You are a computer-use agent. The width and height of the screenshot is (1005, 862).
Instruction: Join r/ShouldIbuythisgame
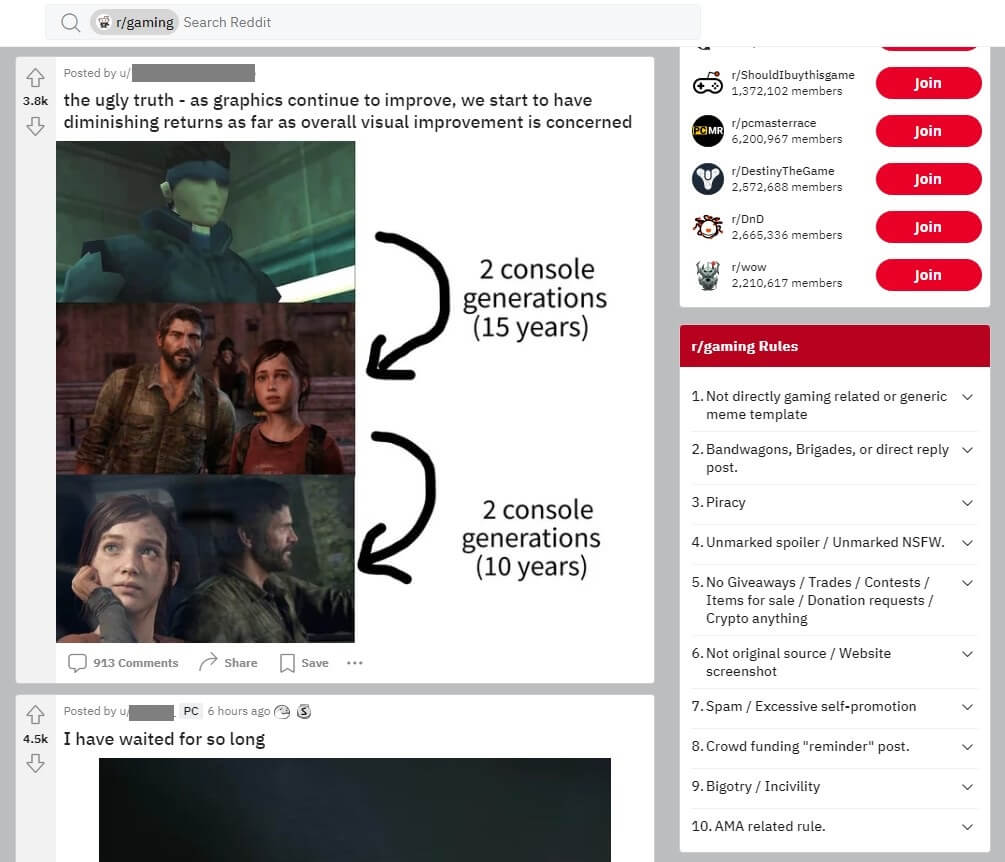click(x=928, y=83)
